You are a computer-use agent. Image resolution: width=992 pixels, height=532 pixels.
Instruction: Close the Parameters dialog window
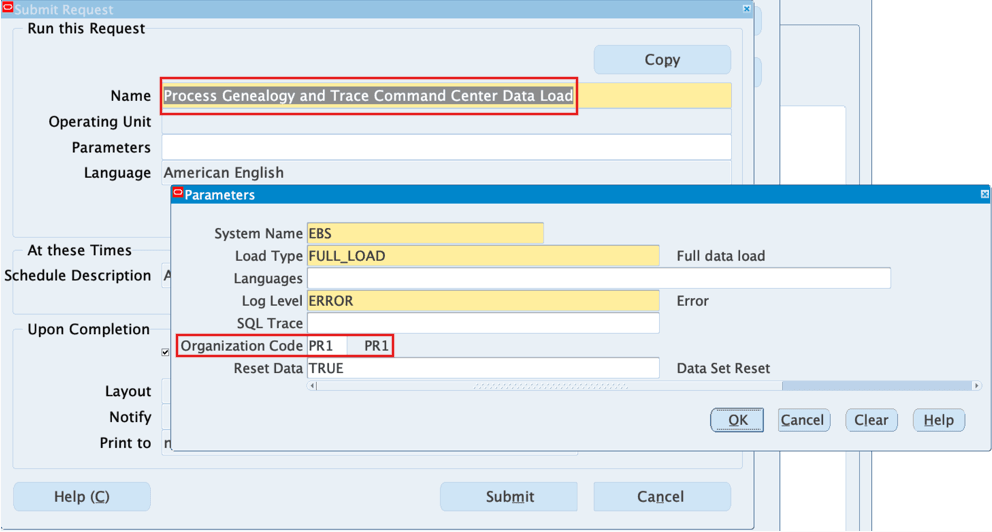tap(984, 194)
